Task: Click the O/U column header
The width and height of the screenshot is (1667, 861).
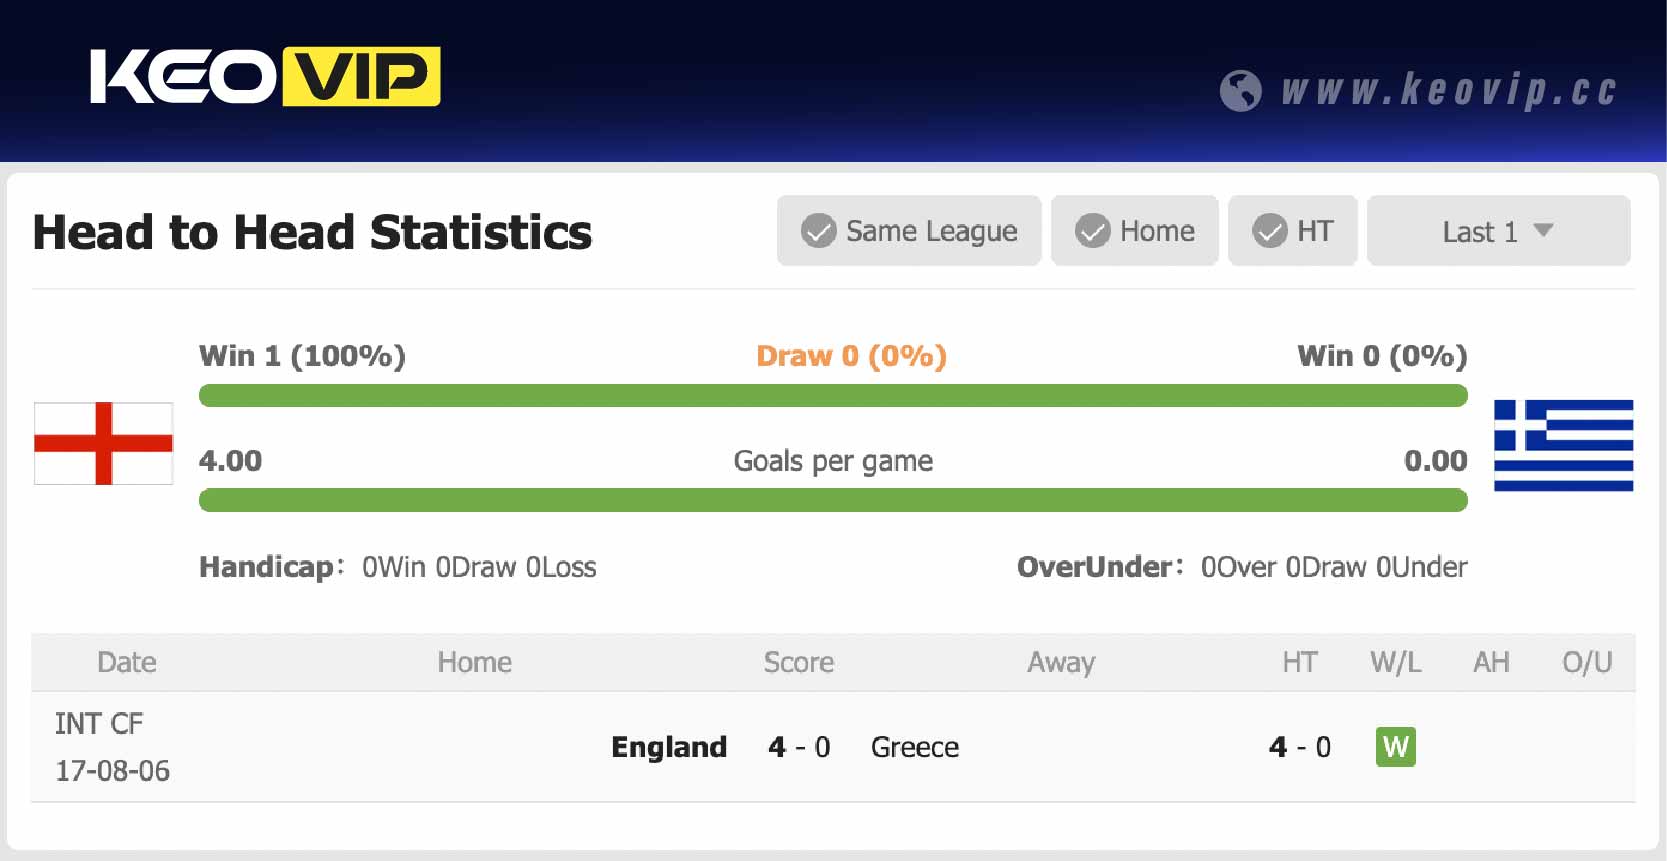Action: (1587, 662)
